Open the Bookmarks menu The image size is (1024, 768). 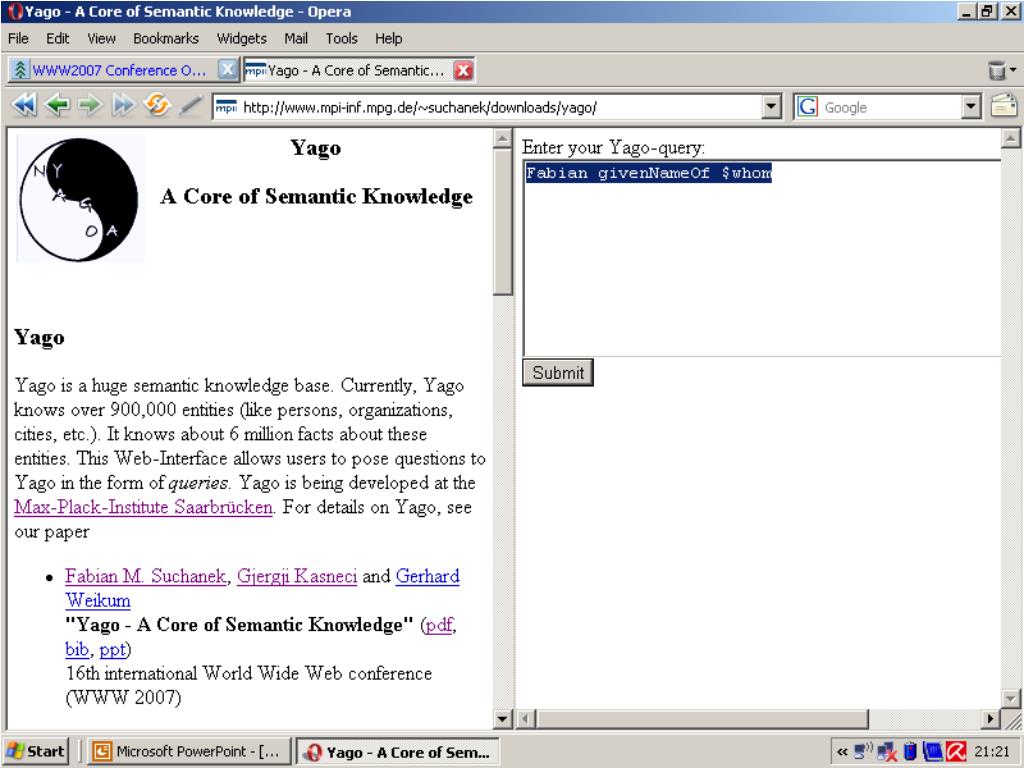point(166,39)
